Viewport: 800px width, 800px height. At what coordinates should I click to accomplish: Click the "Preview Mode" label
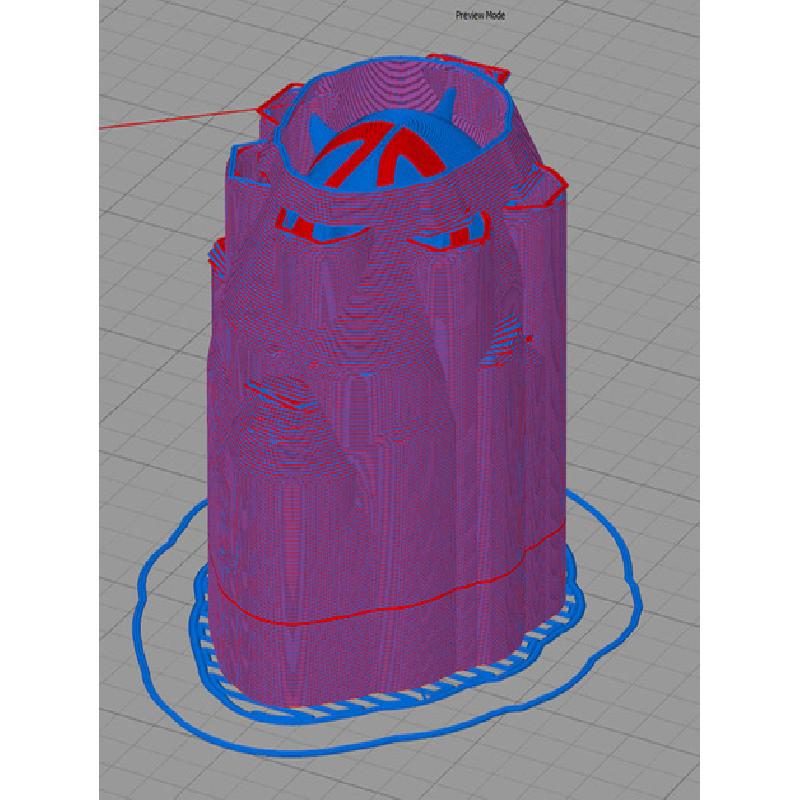(480, 15)
